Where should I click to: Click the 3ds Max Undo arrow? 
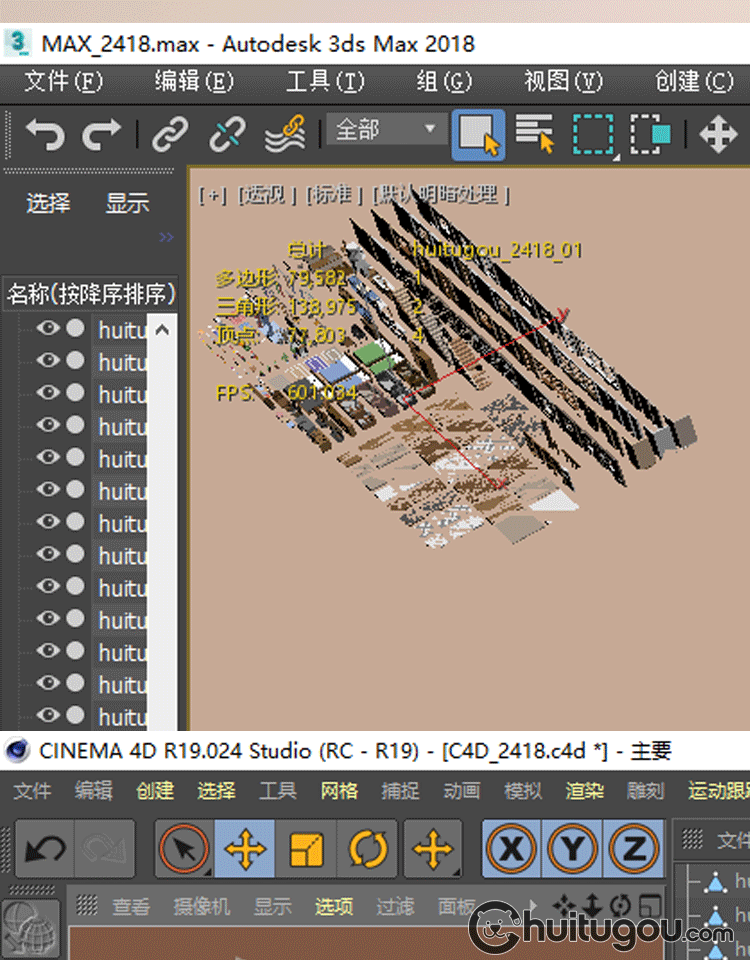click(45, 134)
